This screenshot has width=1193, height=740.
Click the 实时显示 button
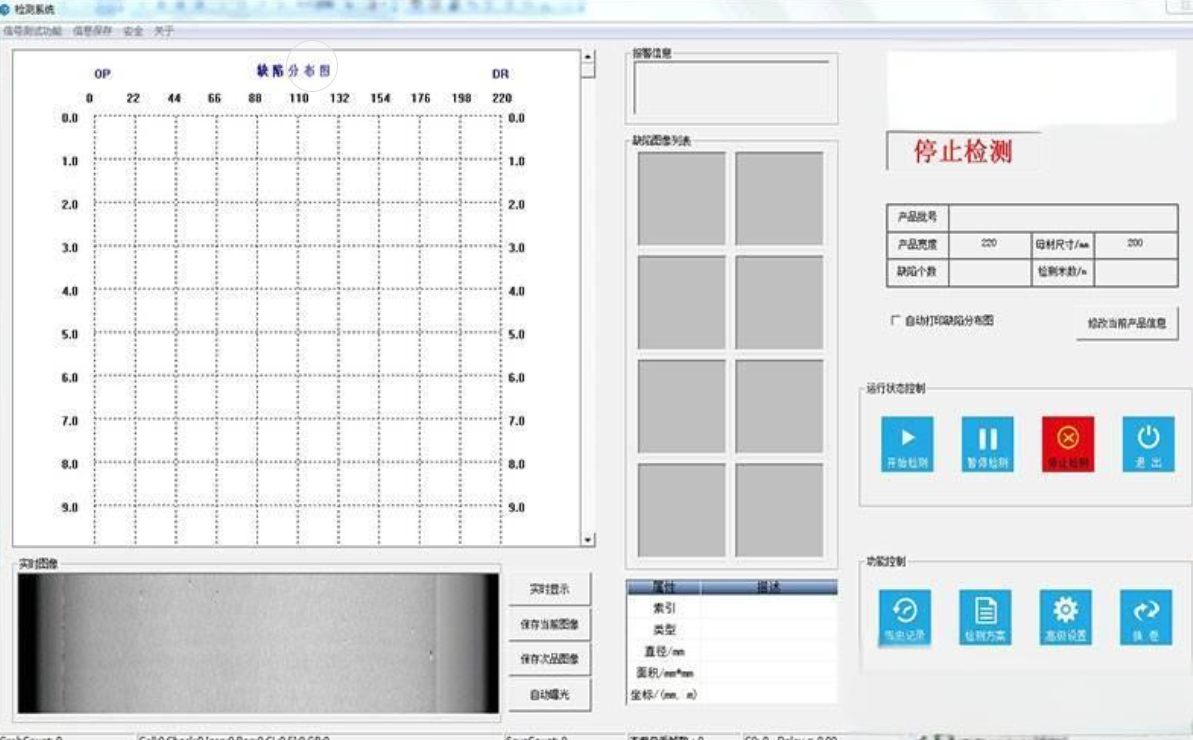[549, 589]
